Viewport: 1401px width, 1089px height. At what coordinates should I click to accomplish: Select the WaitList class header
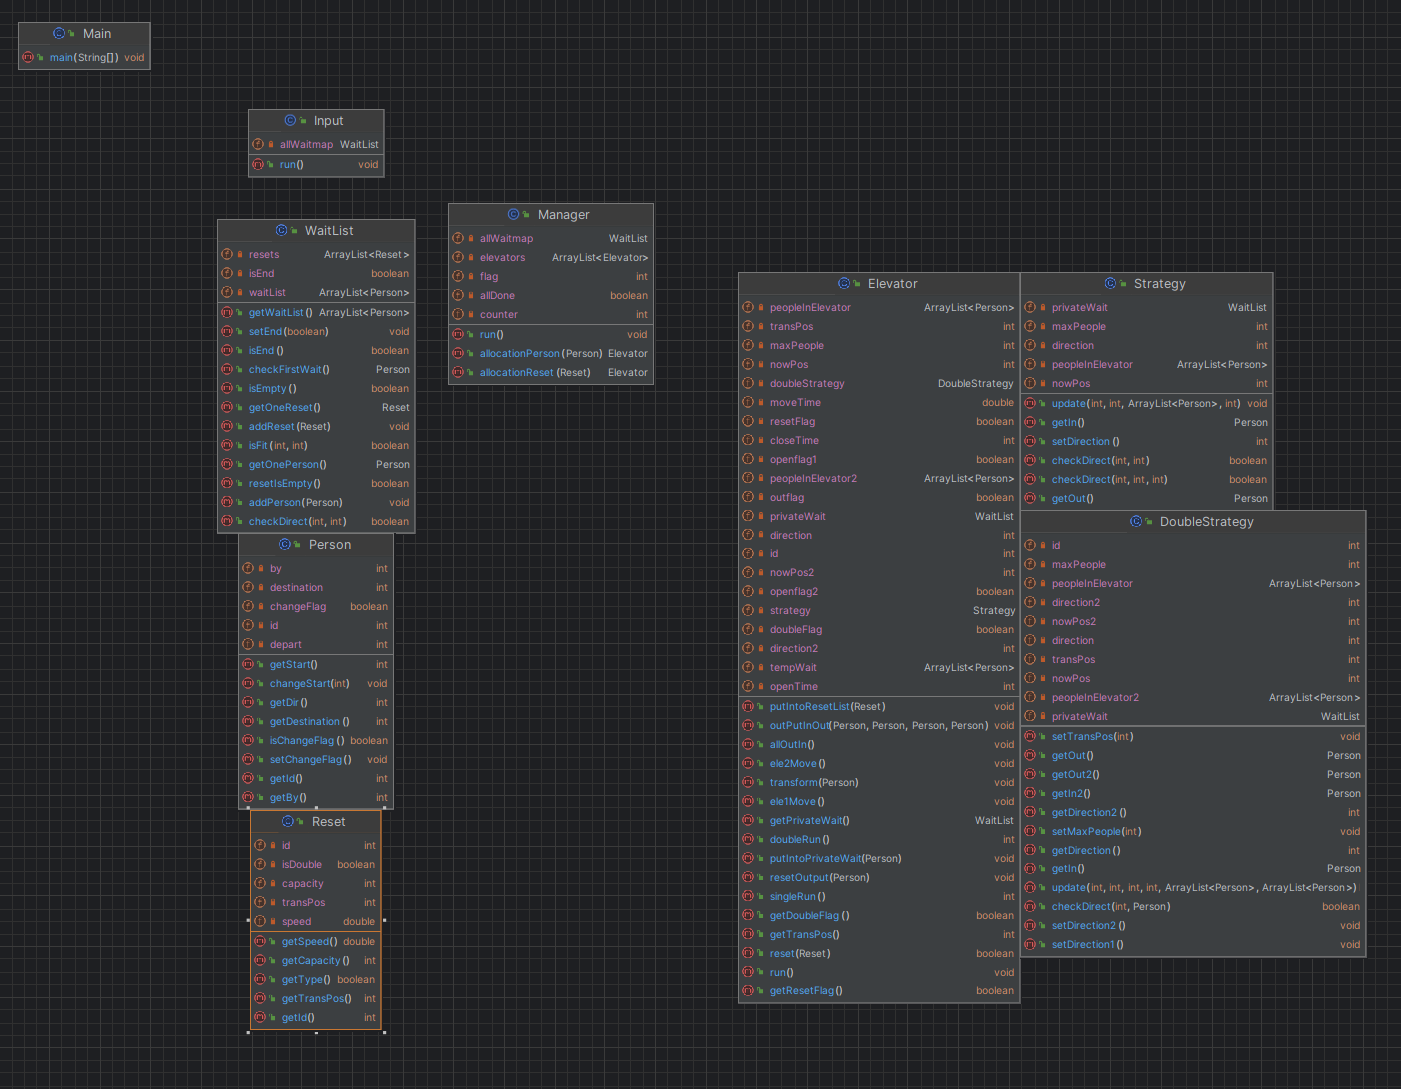[316, 231]
